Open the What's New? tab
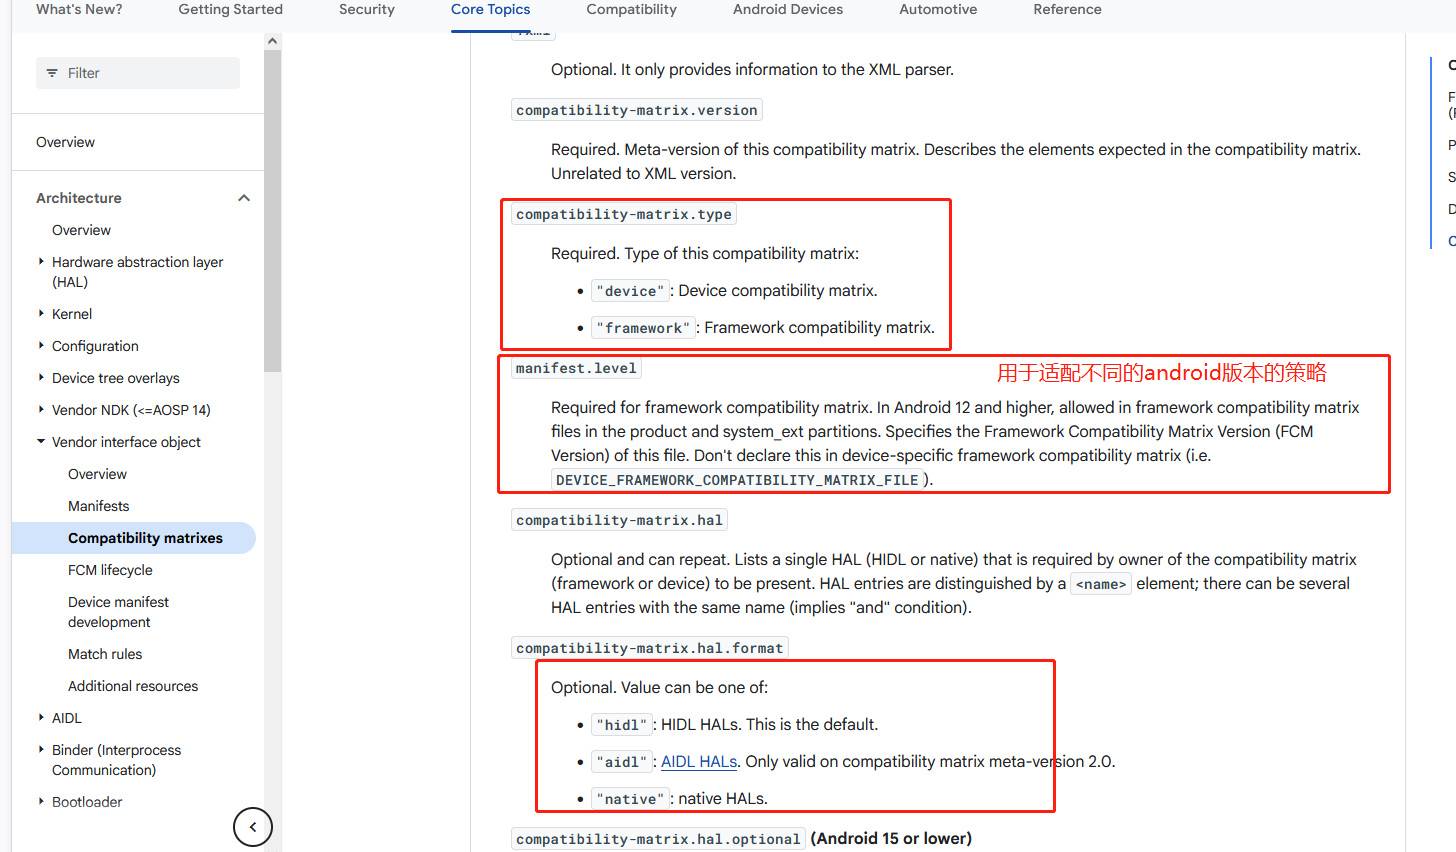 [x=79, y=10]
